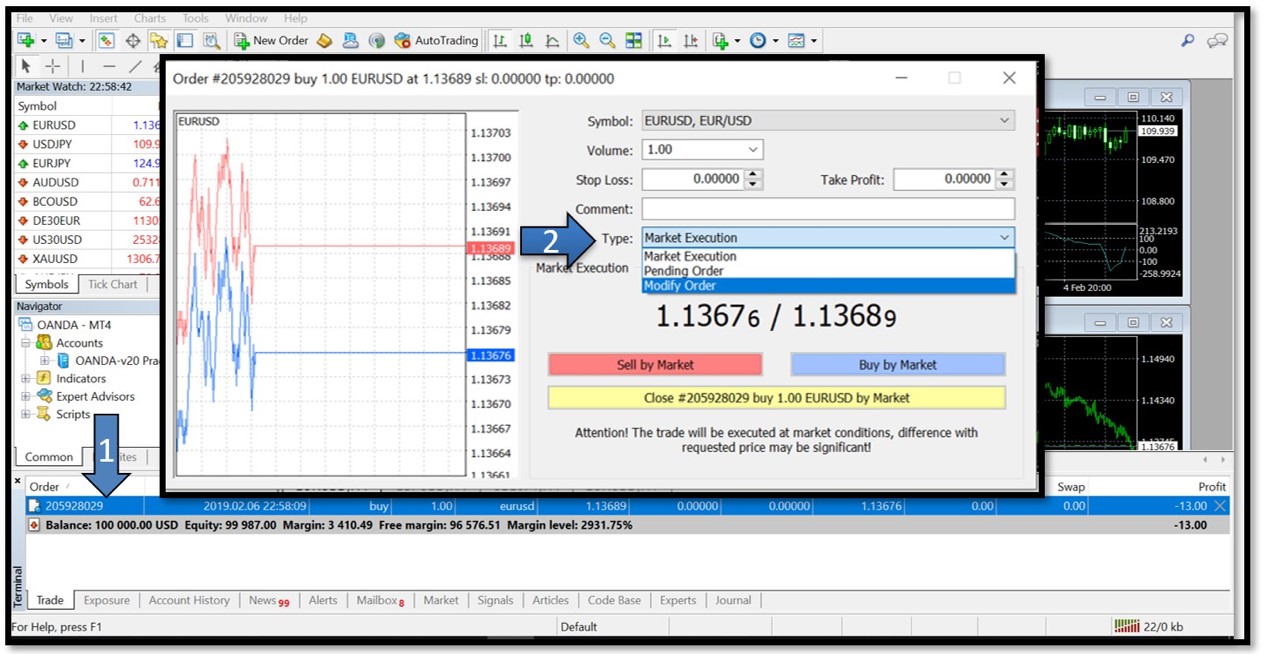Image resolution: width=1266 pixels, height=654 pixels.
Task: Select the crosshair tool
Action: click(52, 67)
